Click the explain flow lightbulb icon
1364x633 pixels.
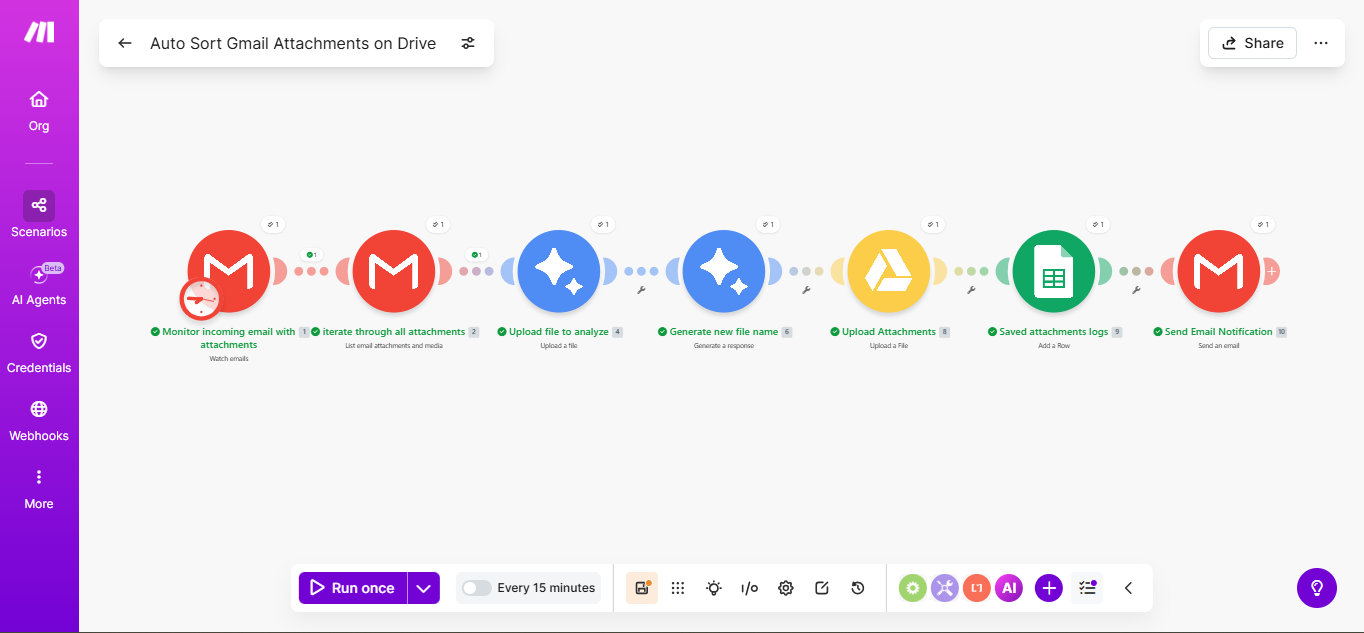coord(714,588)
